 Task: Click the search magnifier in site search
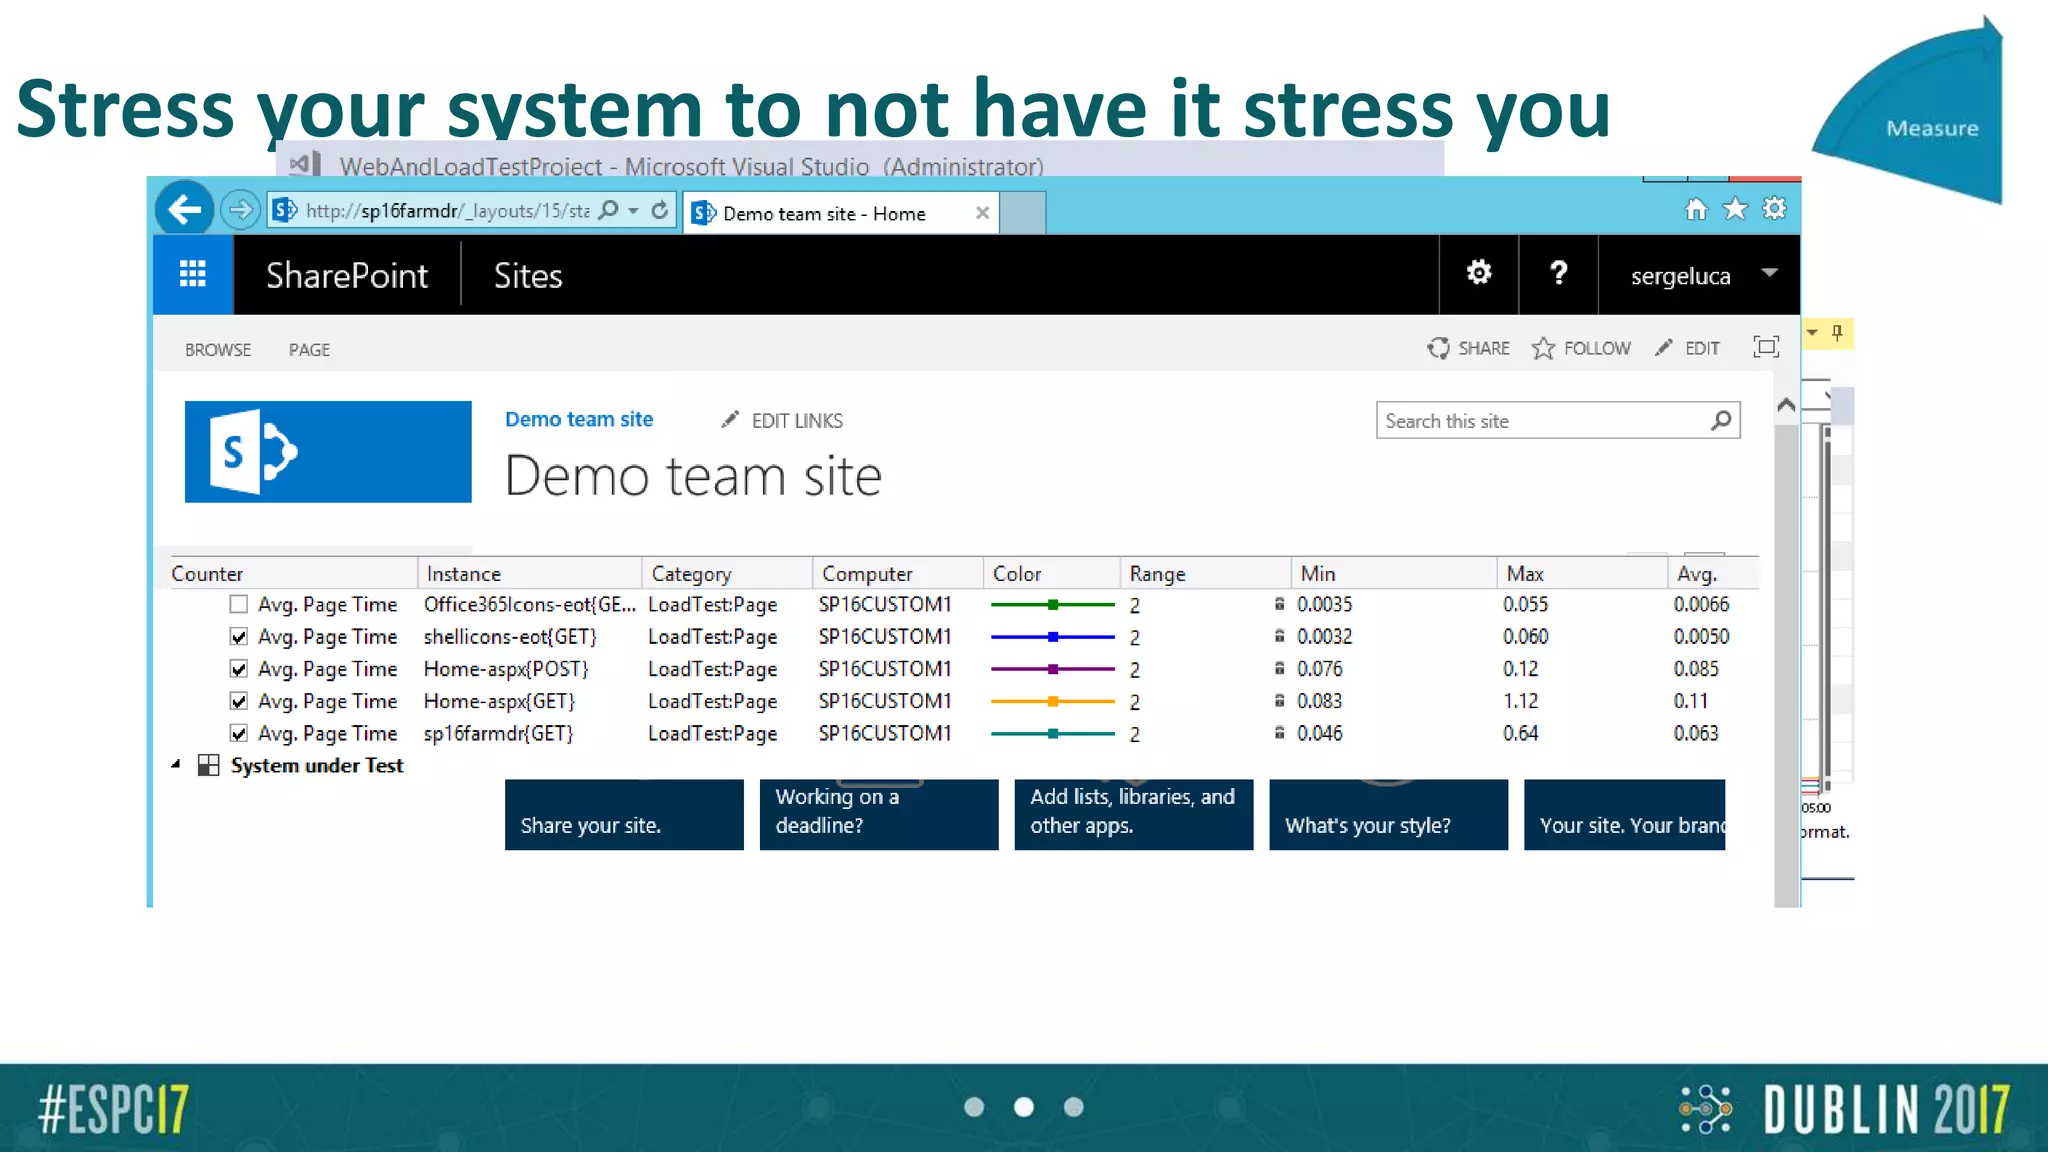tap(1720, 421)
